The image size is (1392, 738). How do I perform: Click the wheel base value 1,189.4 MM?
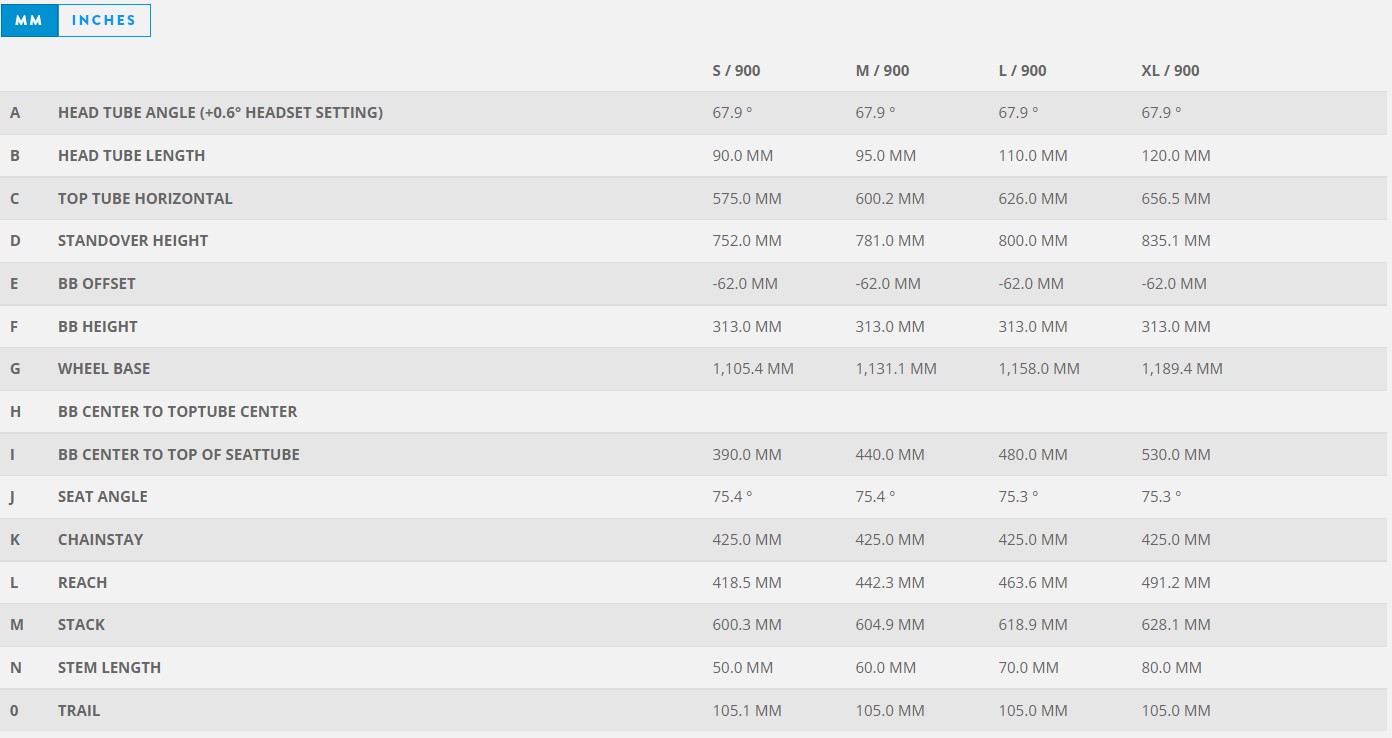1182,369
